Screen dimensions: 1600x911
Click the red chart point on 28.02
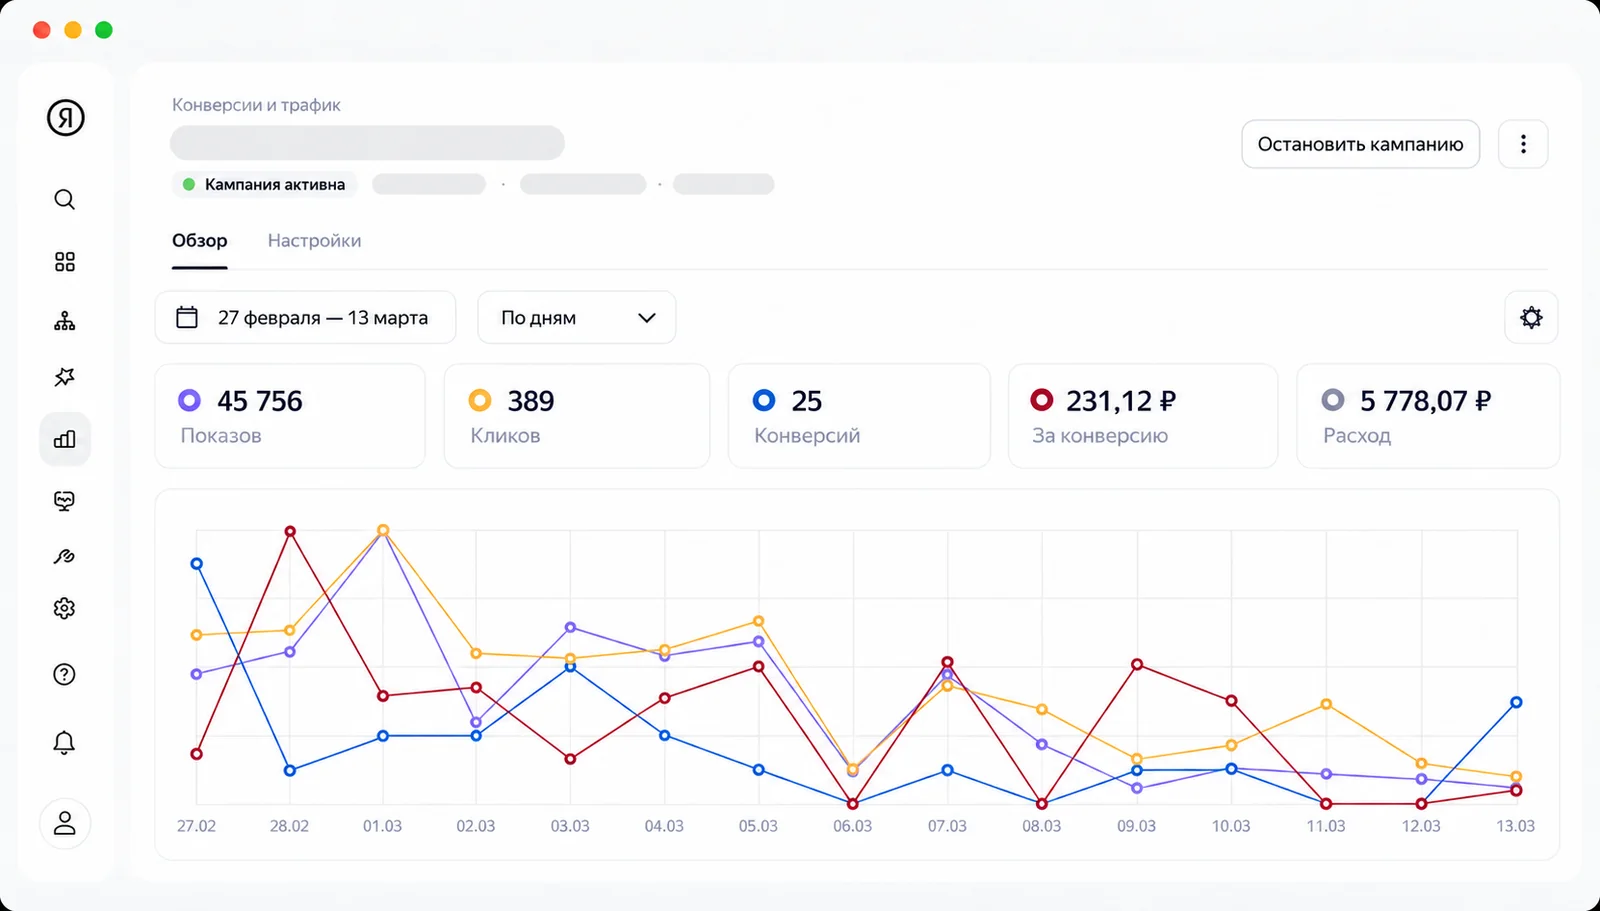[290, 532]
